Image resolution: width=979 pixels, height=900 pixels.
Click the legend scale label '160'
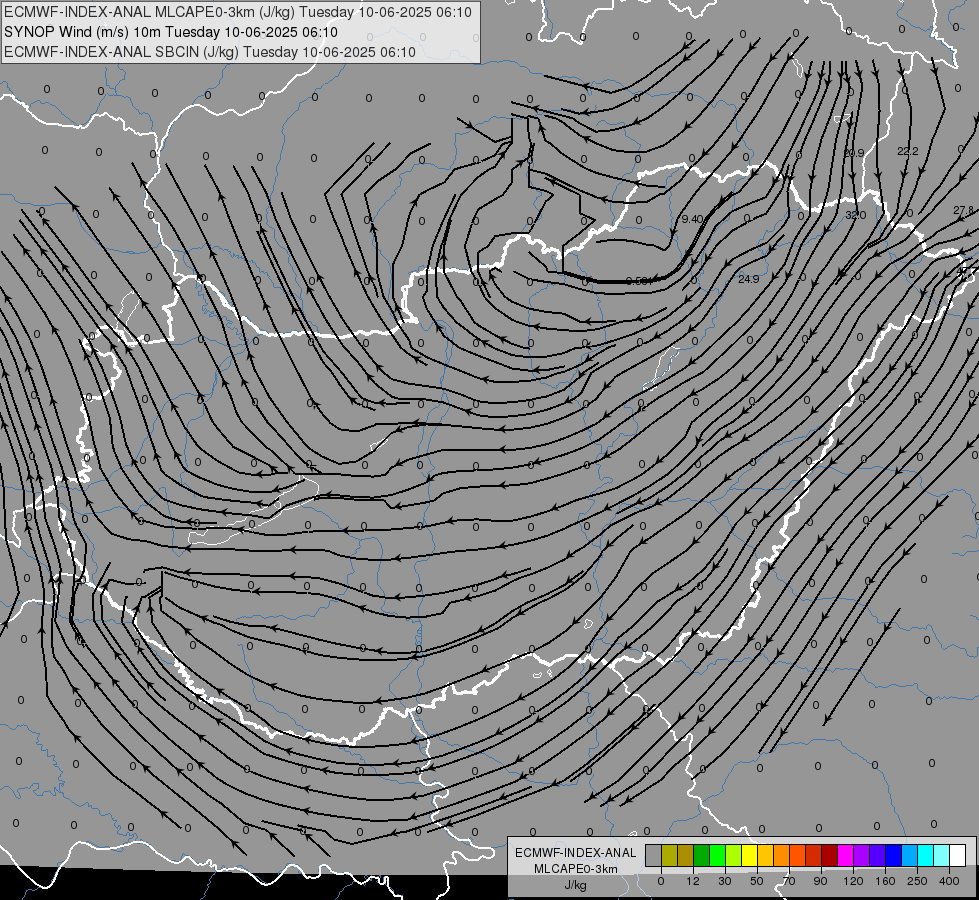(x=885, y=881)
